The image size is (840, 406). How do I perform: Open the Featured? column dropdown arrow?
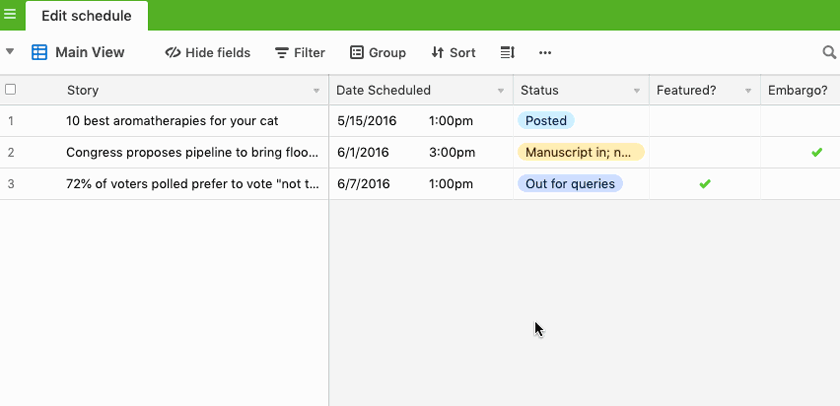[748, 91]
